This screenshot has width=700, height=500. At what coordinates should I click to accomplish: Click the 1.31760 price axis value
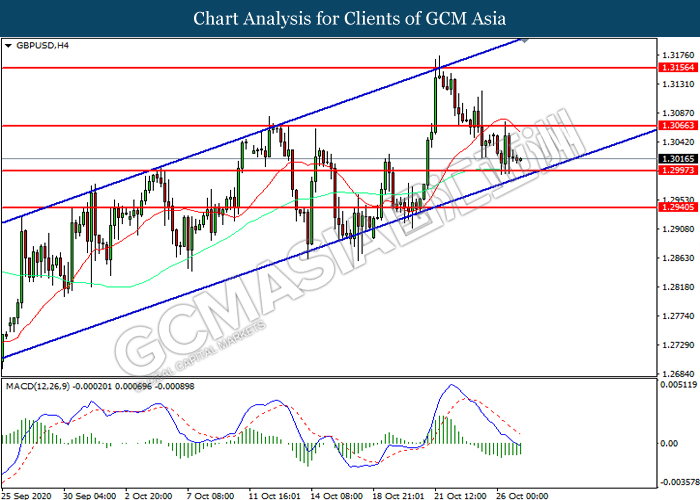tap(679, 55)
